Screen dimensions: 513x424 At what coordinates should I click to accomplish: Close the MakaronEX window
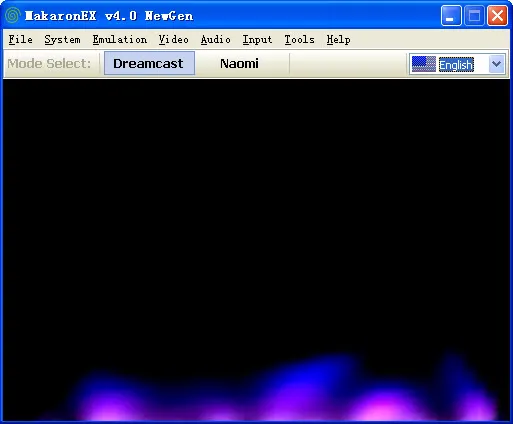tap(497, 15)
